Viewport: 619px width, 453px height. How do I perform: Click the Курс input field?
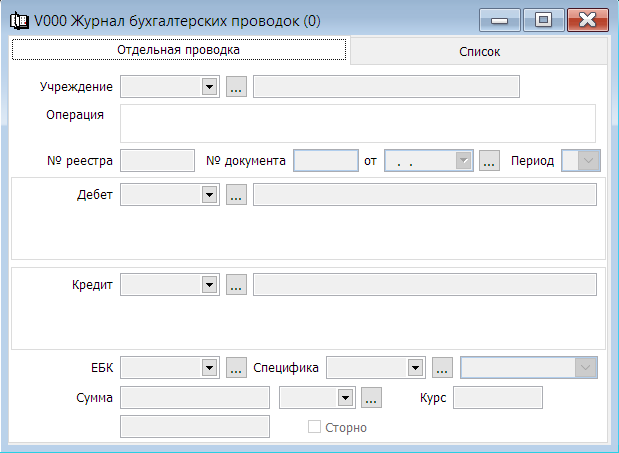(498, 397)
